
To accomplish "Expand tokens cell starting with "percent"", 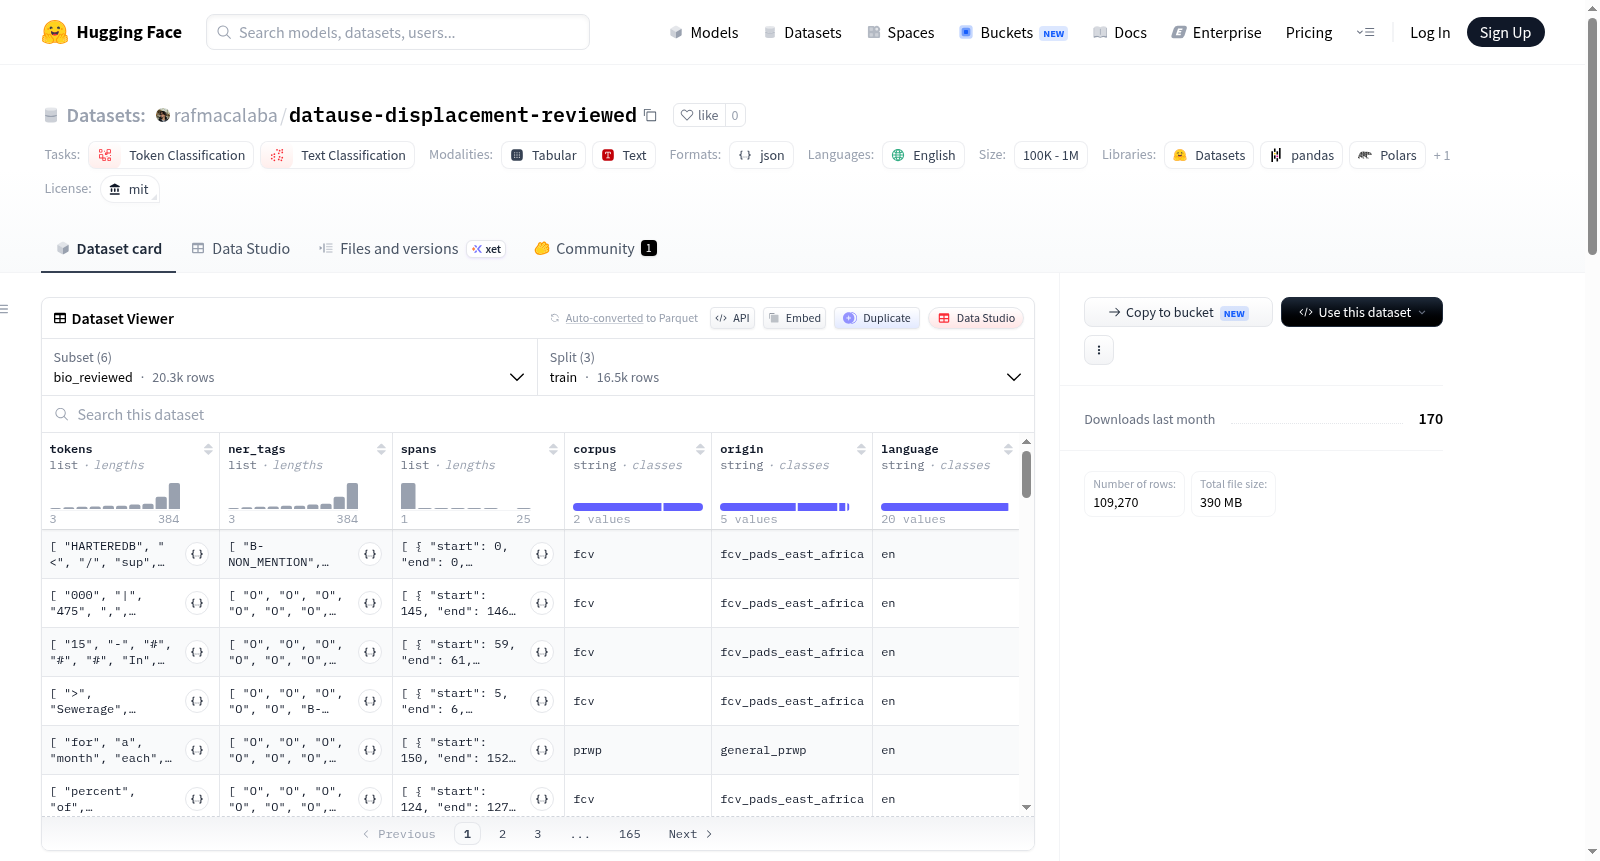I will (x=197, y=799).
